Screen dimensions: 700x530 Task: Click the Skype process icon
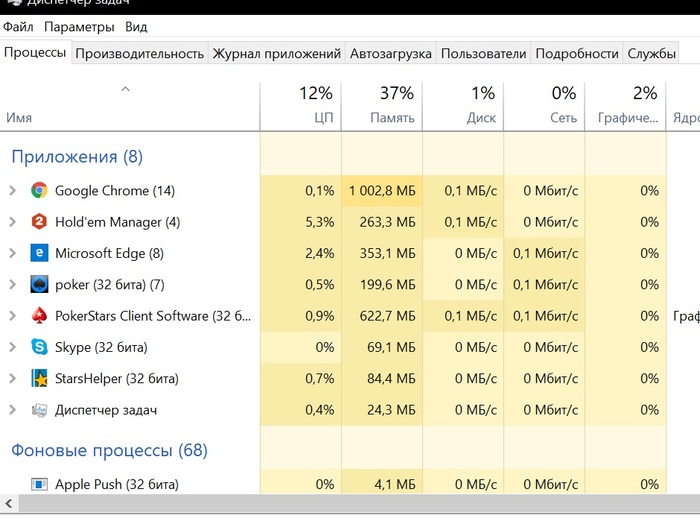[39, 347]
